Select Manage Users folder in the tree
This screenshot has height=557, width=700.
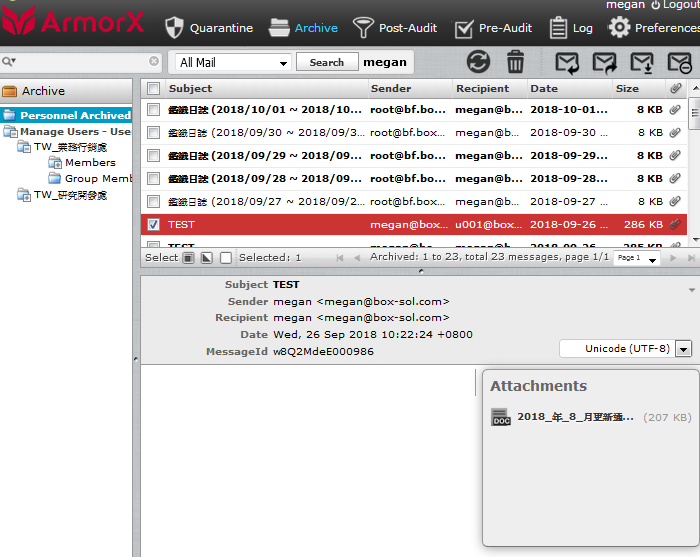[67, 132]
